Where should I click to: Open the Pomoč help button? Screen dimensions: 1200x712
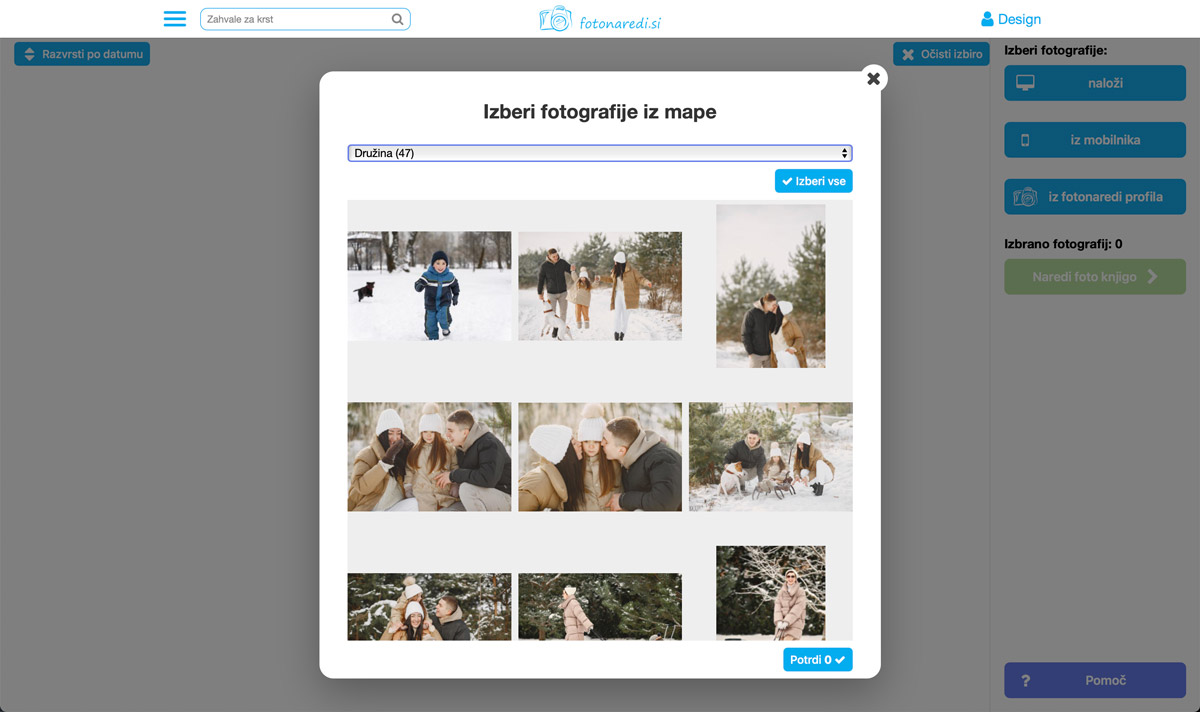click(x=1095, y=680)
